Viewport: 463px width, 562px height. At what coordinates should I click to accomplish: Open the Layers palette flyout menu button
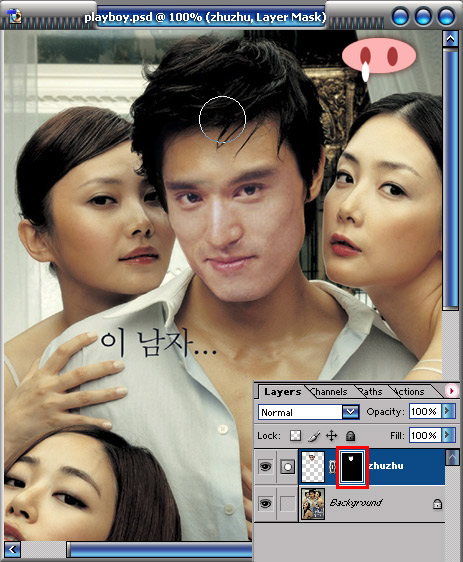452,391
